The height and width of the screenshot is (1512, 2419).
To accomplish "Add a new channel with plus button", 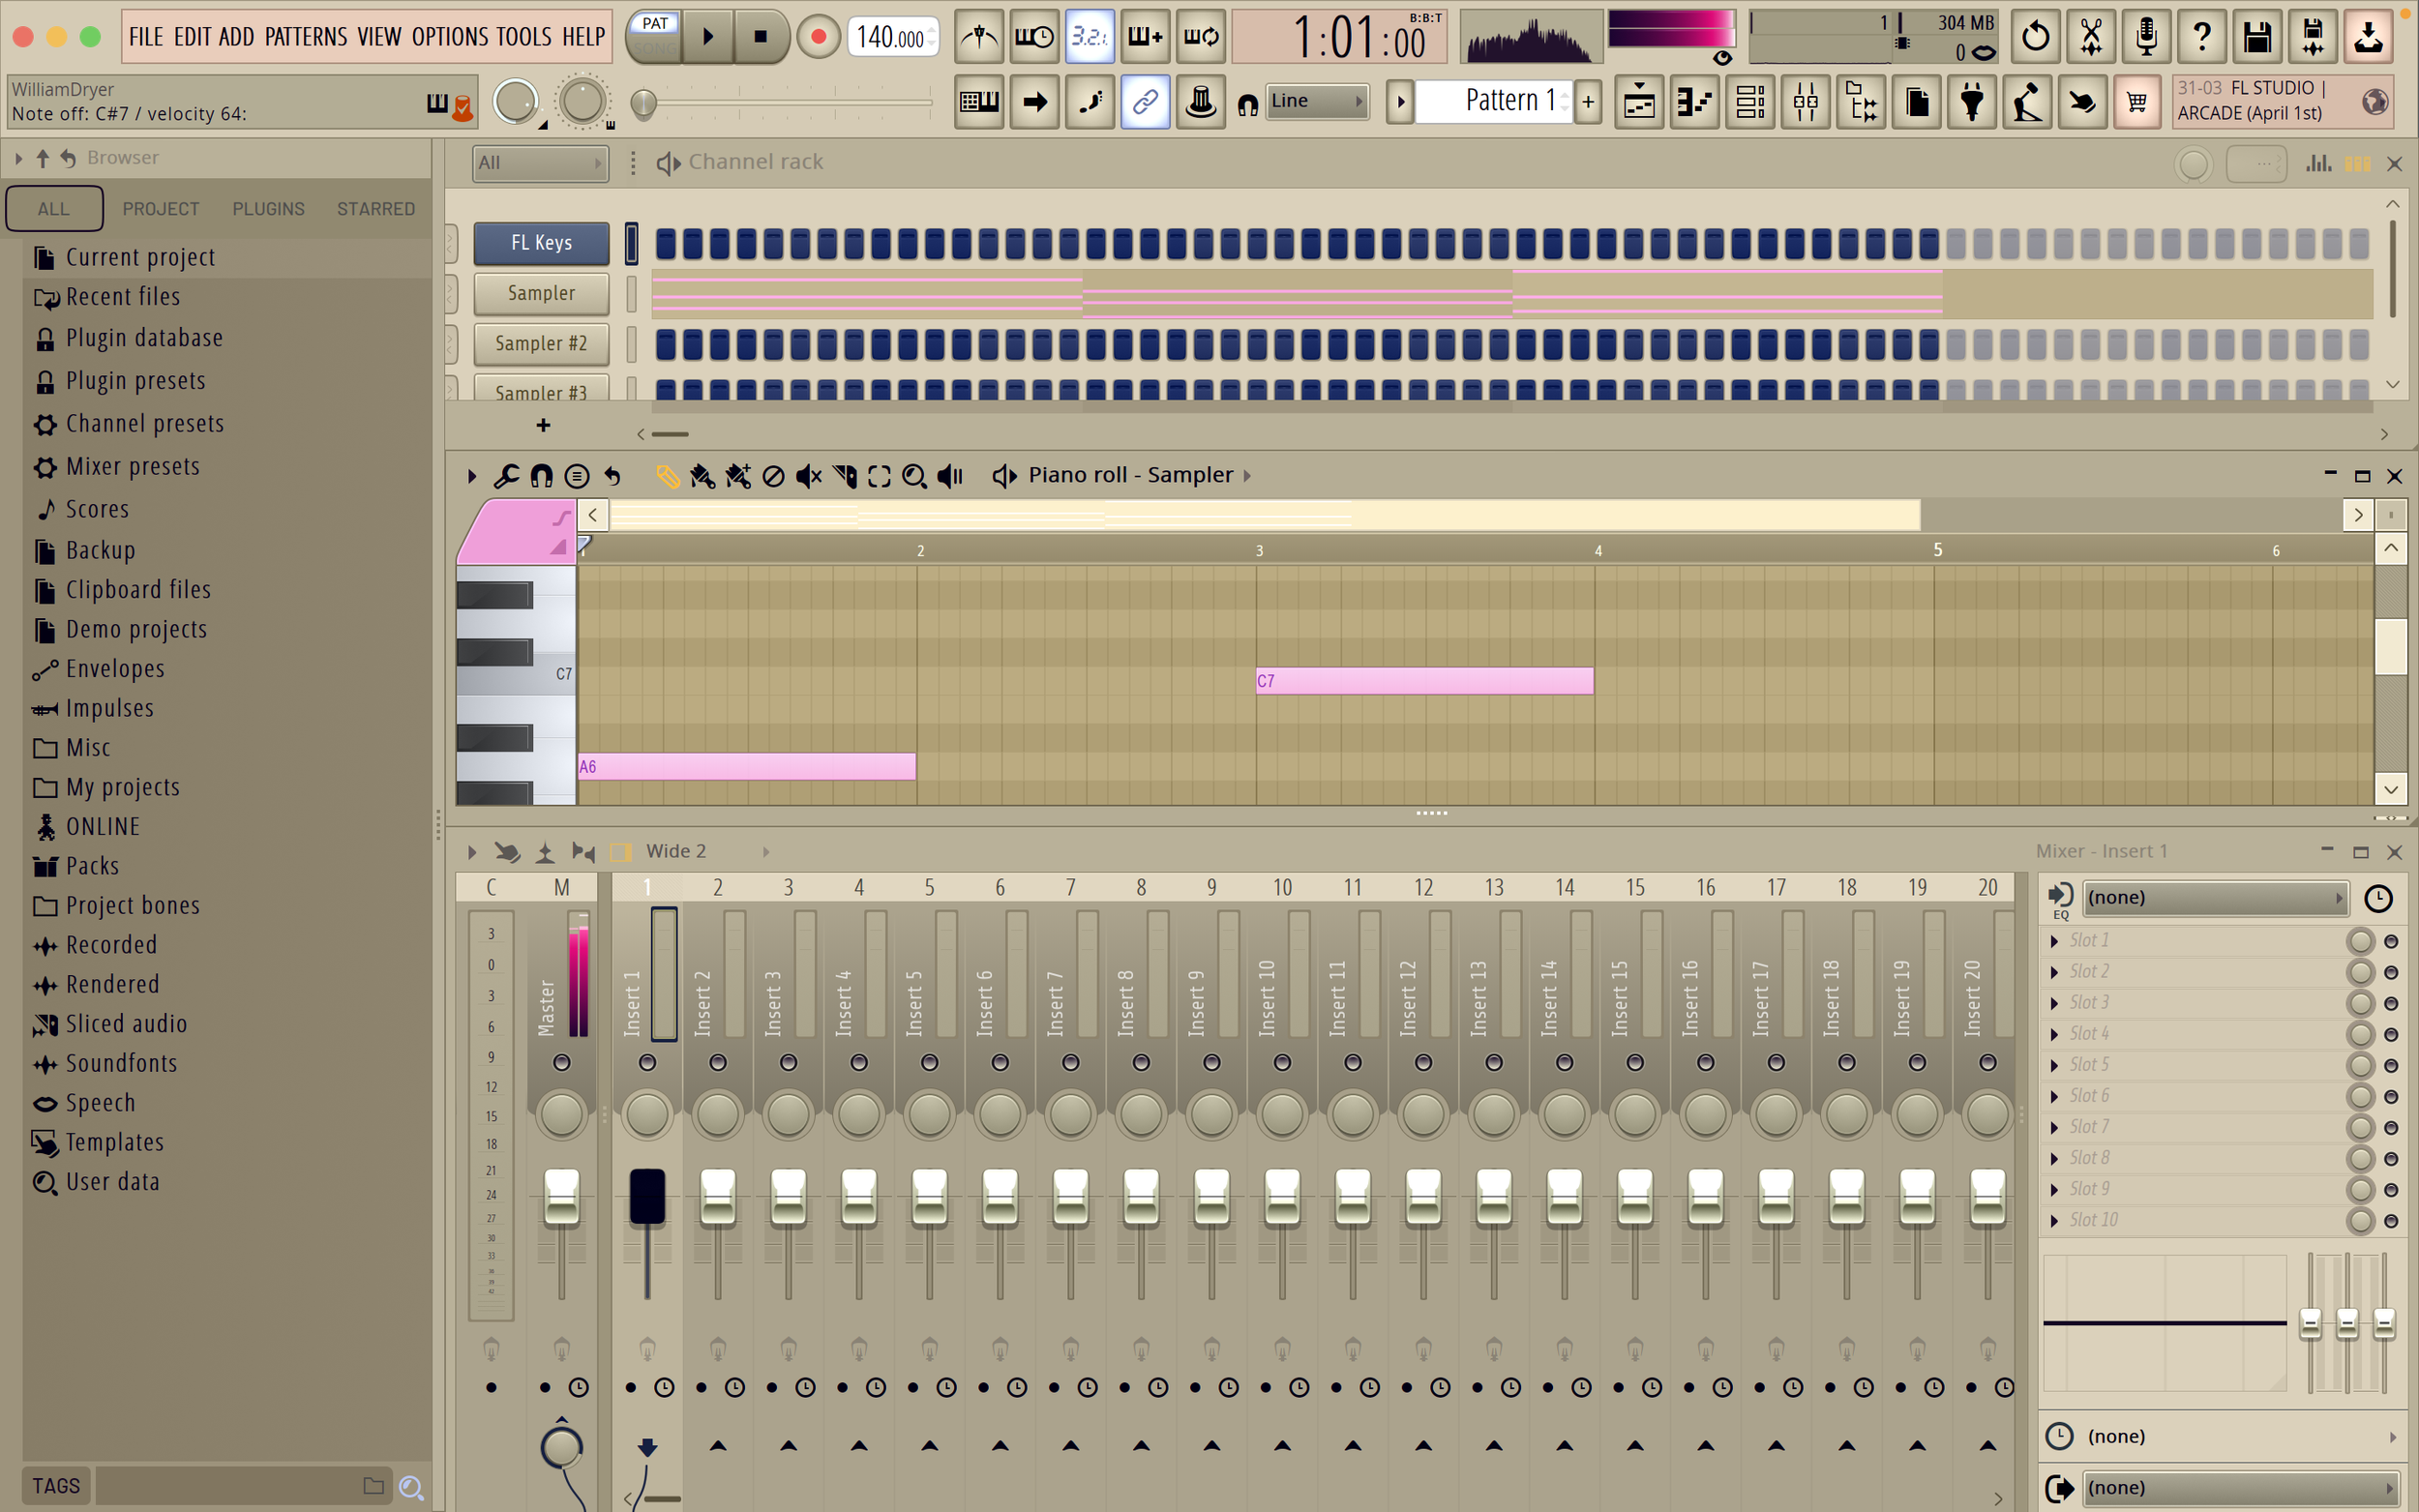I will (x=543, y=426).
